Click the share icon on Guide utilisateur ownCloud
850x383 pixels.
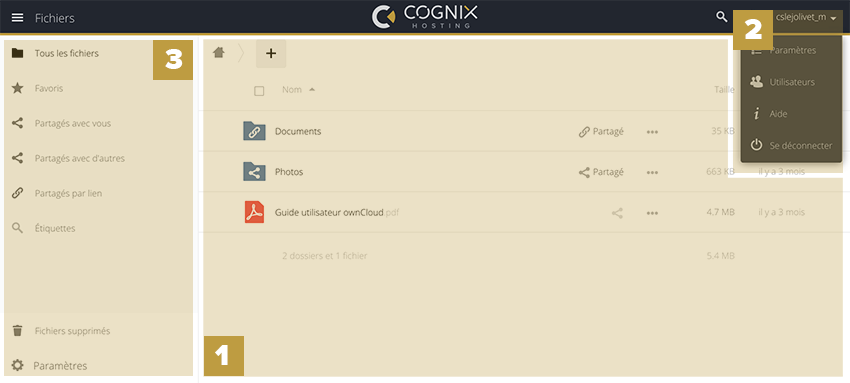tap(617, 213)
